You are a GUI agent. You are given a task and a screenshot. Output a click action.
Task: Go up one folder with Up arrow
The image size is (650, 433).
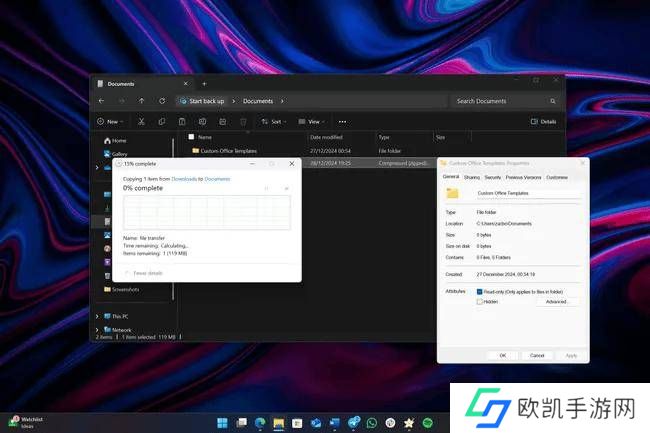pos(142,101)
